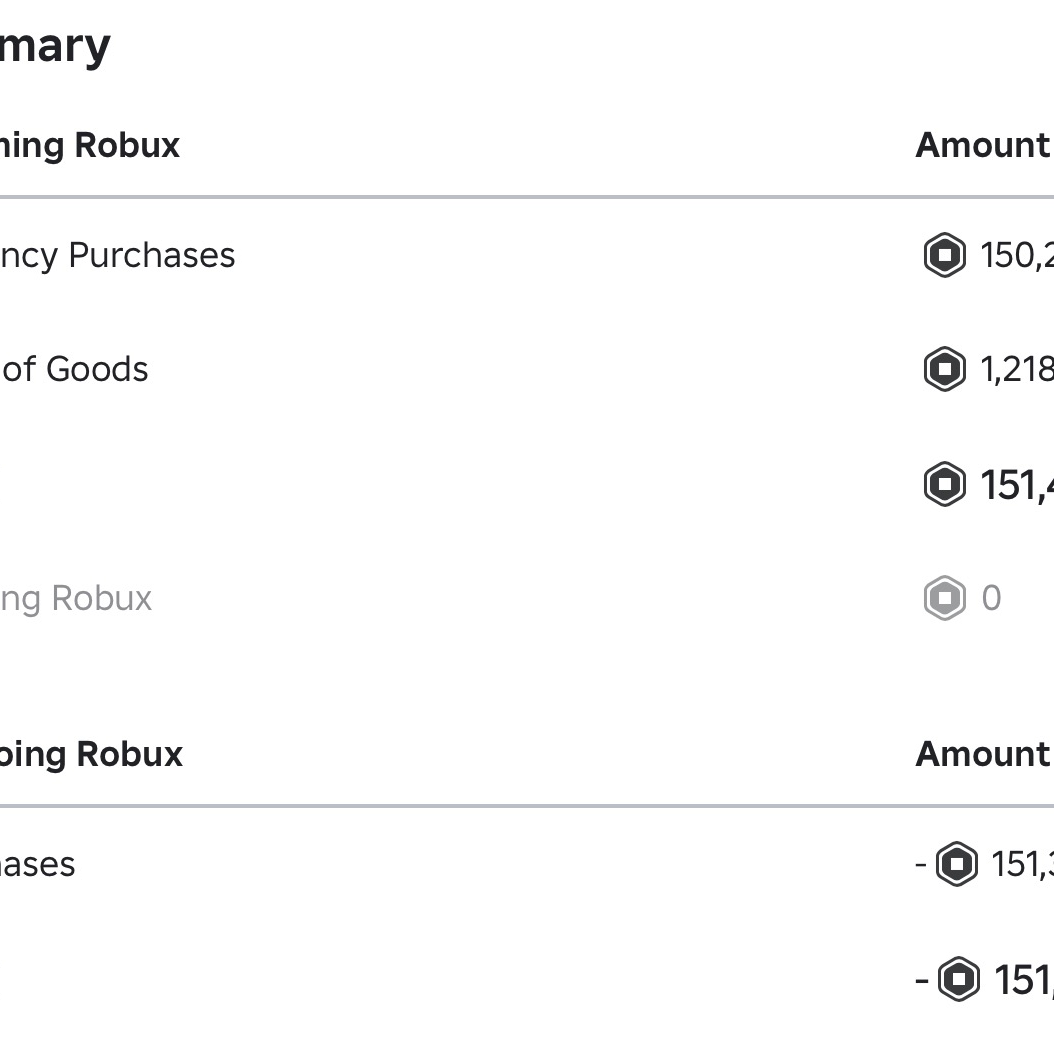
Task: Click the Incoming Robux column header
Action: click(90, 146)
